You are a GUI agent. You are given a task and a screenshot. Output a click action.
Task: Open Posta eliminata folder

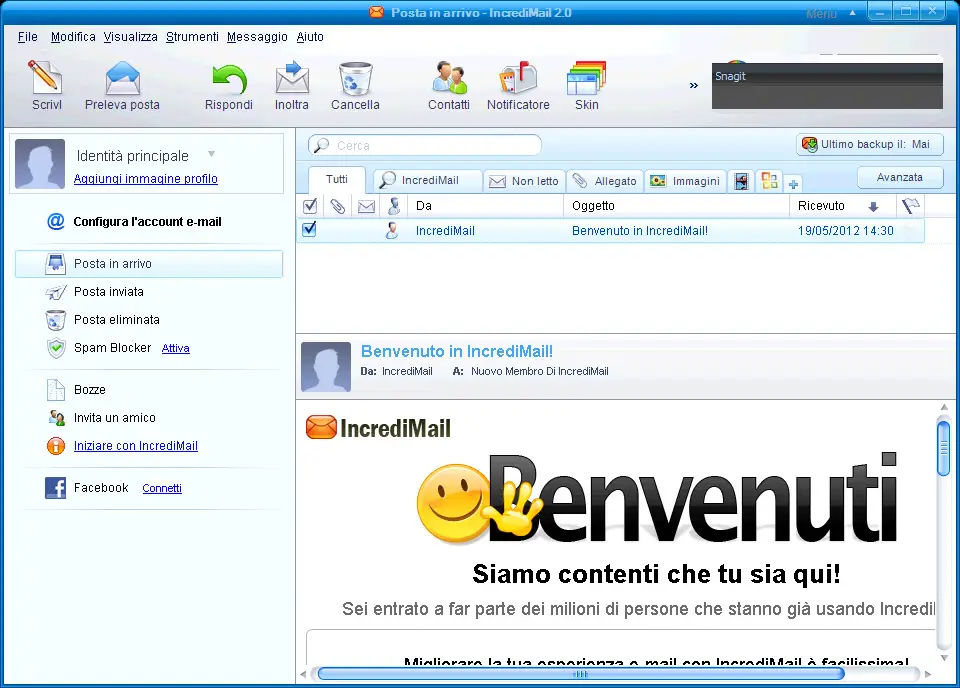pyautogui.click(x=116, y=320)
